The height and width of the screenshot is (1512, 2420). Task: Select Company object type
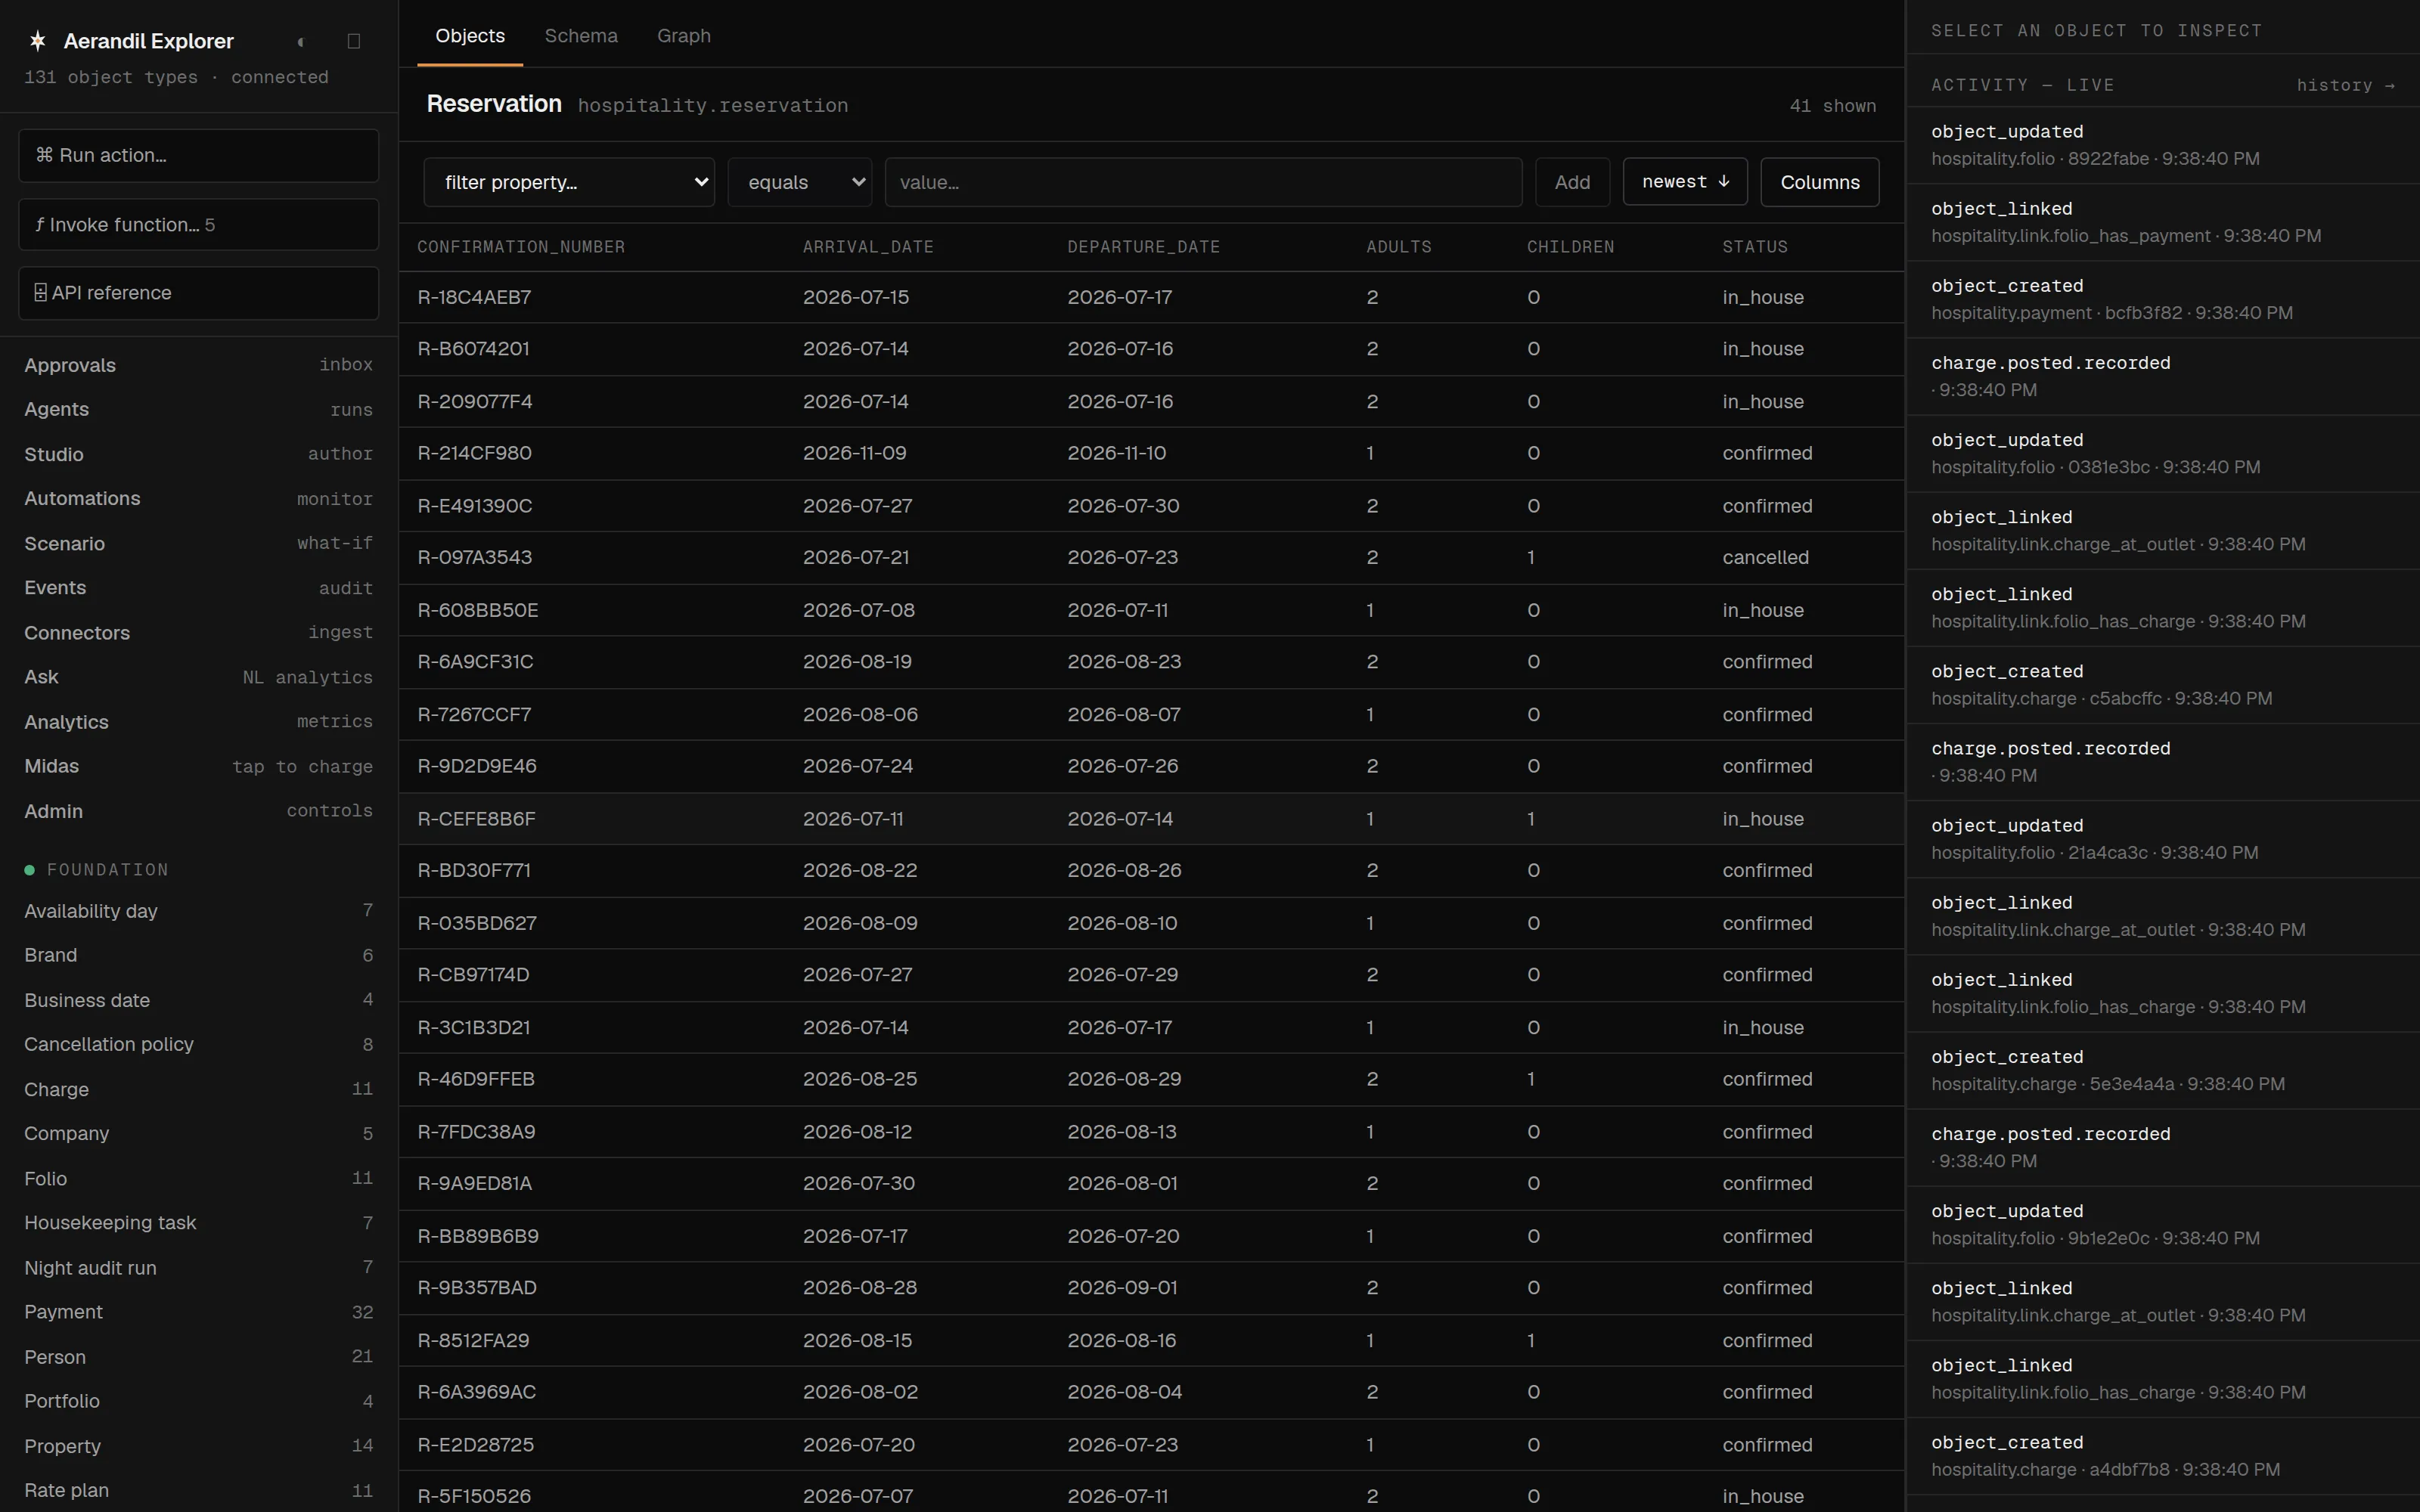(198, 1133)
